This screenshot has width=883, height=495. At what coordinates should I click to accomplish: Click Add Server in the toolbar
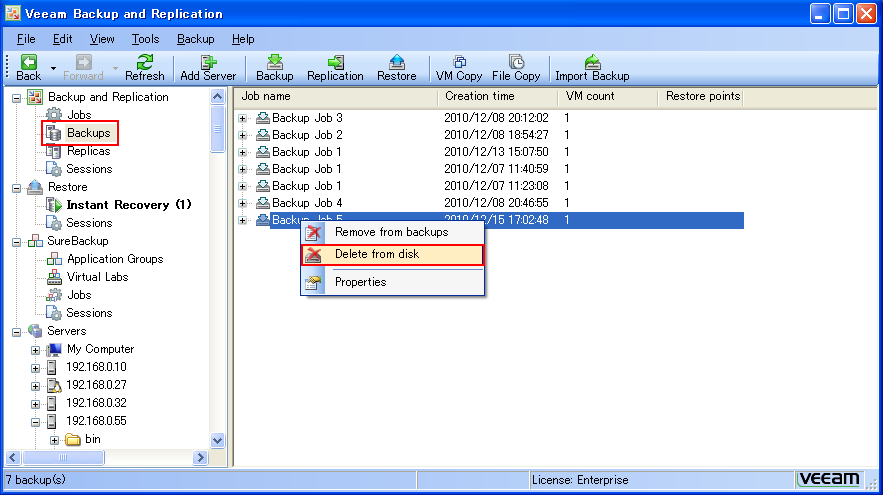208,68
